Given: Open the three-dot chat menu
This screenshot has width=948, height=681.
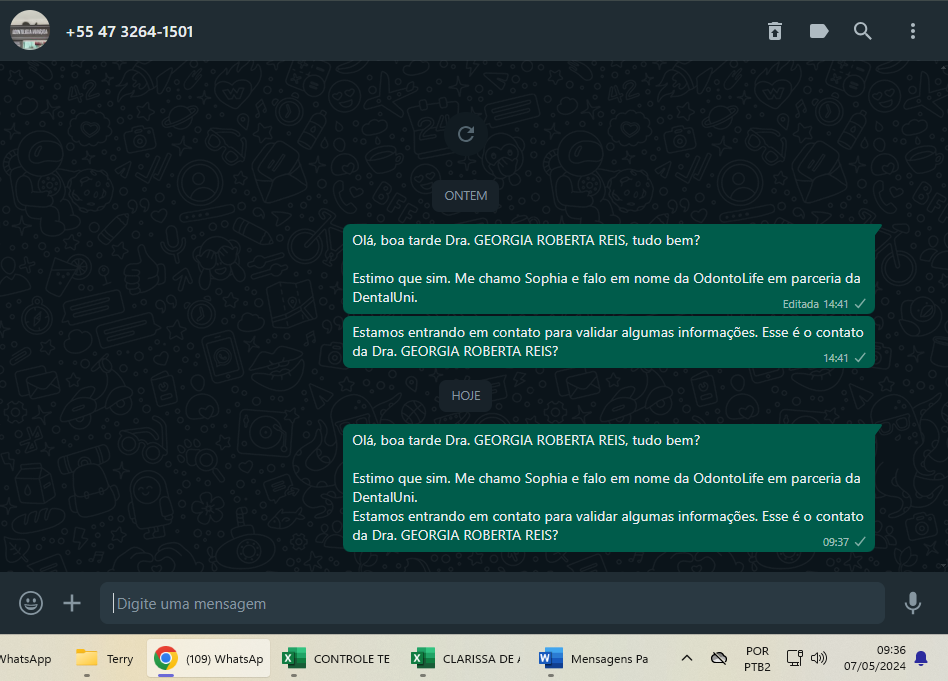Looking at the screenshot, I should pyautogui.click(x=912, y=31).
